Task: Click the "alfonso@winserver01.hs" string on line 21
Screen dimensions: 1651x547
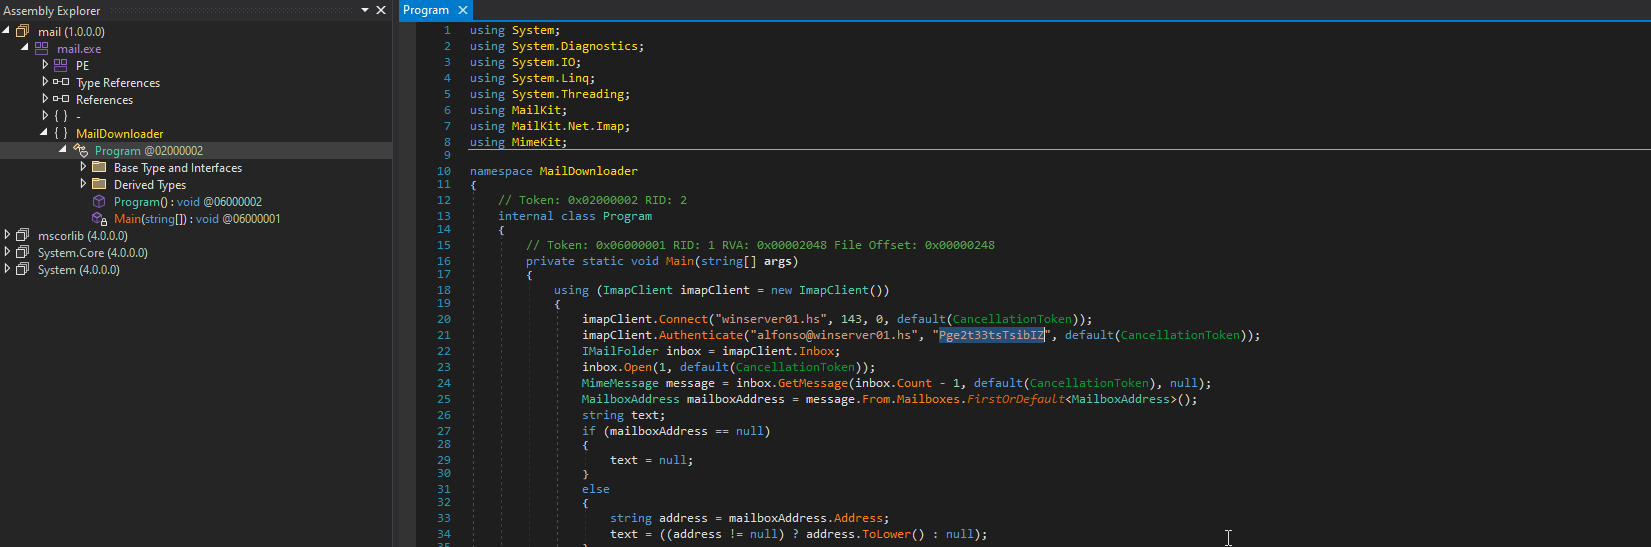Action: [x=834, y=335]
